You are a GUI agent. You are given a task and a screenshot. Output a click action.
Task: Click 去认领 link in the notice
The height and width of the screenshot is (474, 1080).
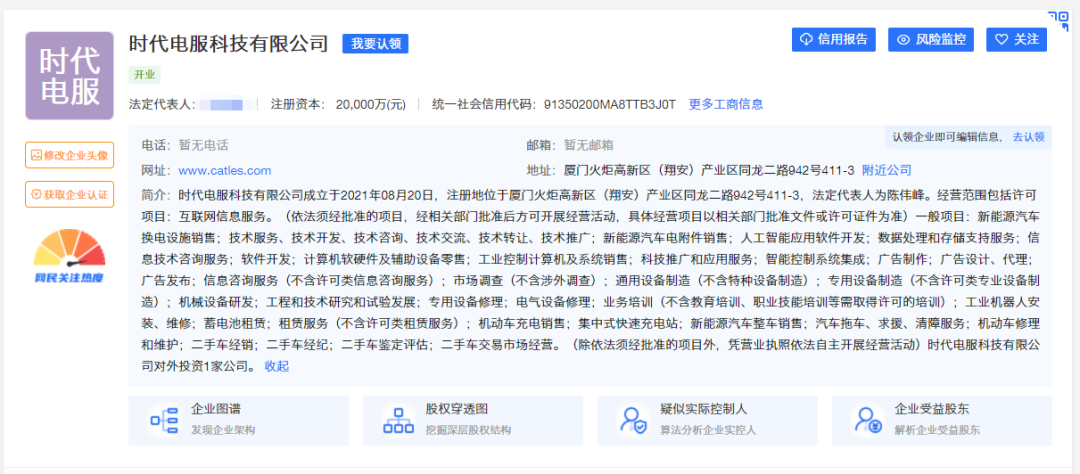(x=1028, y=137)
